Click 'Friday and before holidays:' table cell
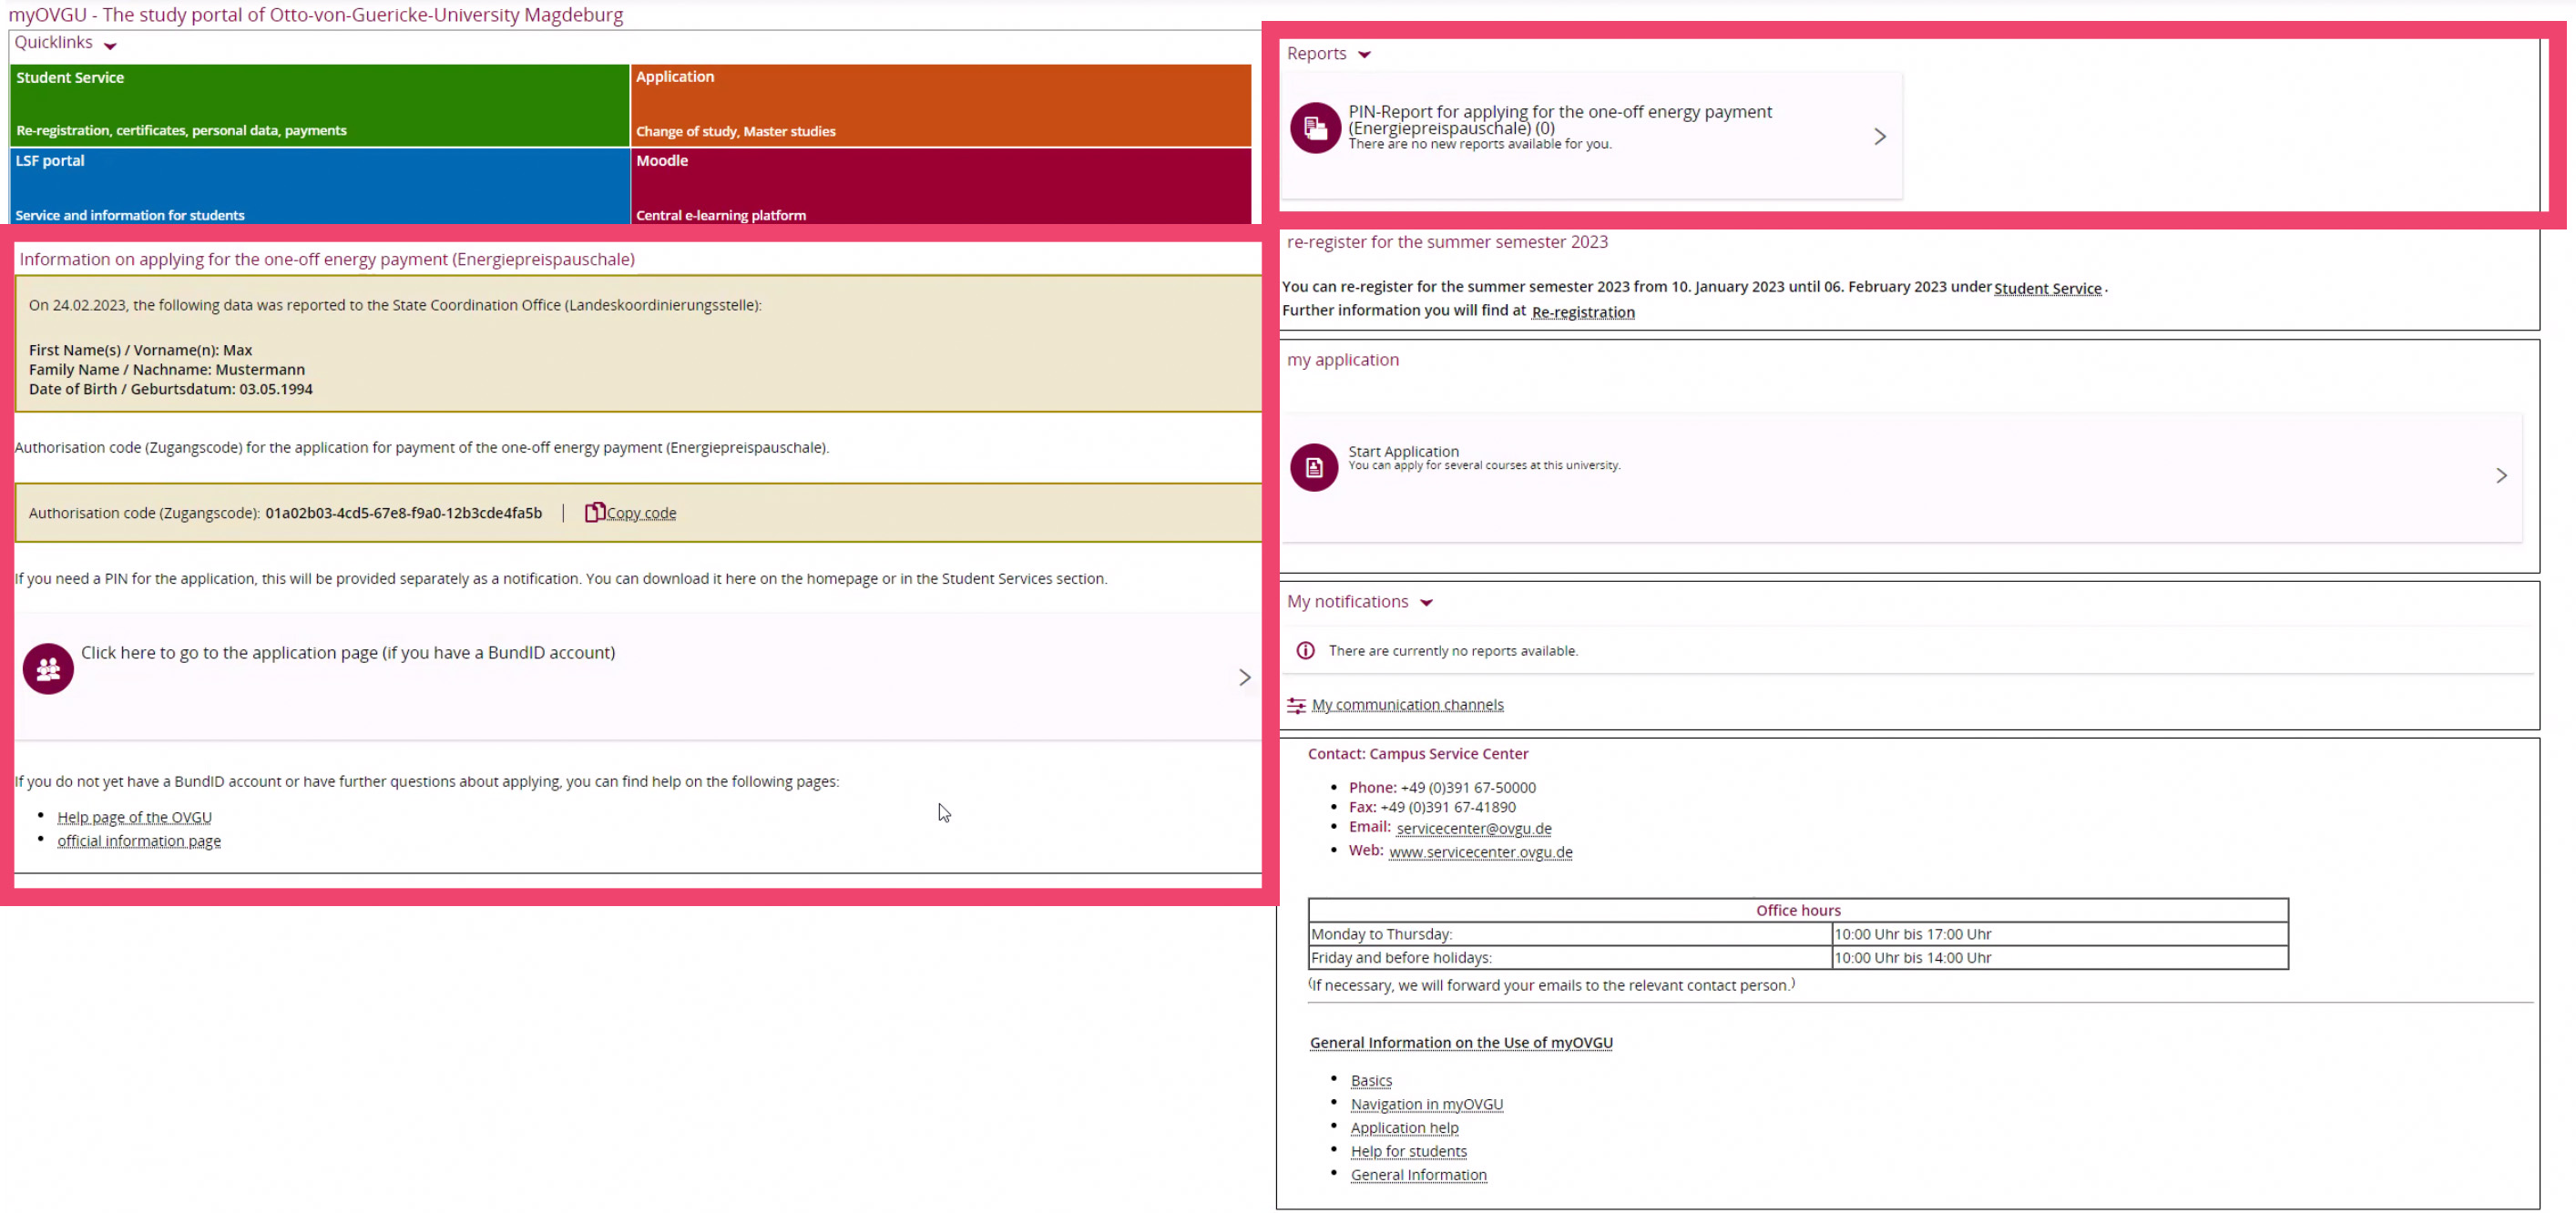The width and height of the screenshot is (2576, 1213). click(x=1570, y=958)
